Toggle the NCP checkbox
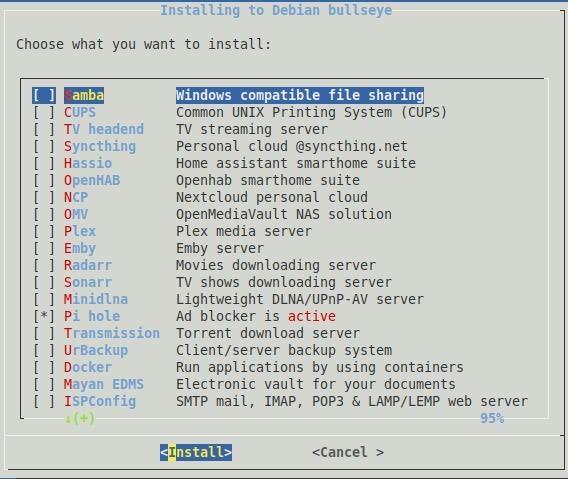The height and width of the screenshot is (479, 568). click(x=44, y=197)
